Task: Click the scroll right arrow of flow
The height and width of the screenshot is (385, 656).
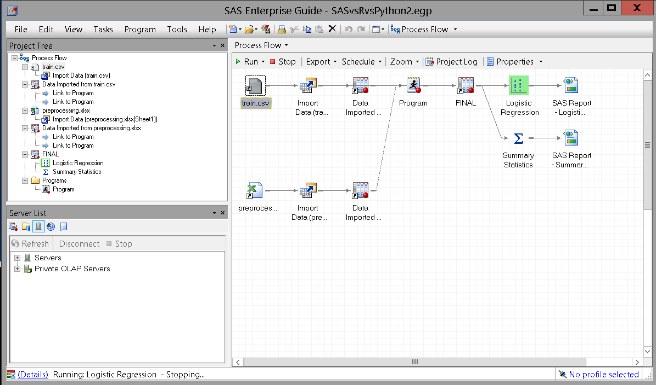Action: (637, 362)
